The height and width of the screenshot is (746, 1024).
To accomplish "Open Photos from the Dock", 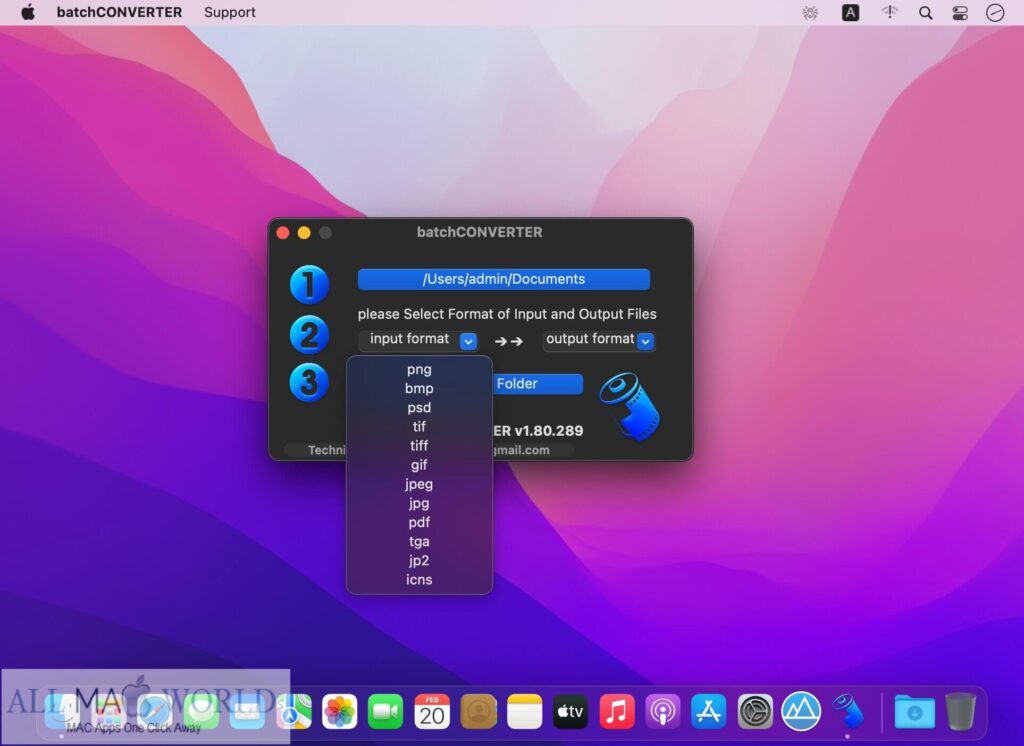I will point(340,711).
